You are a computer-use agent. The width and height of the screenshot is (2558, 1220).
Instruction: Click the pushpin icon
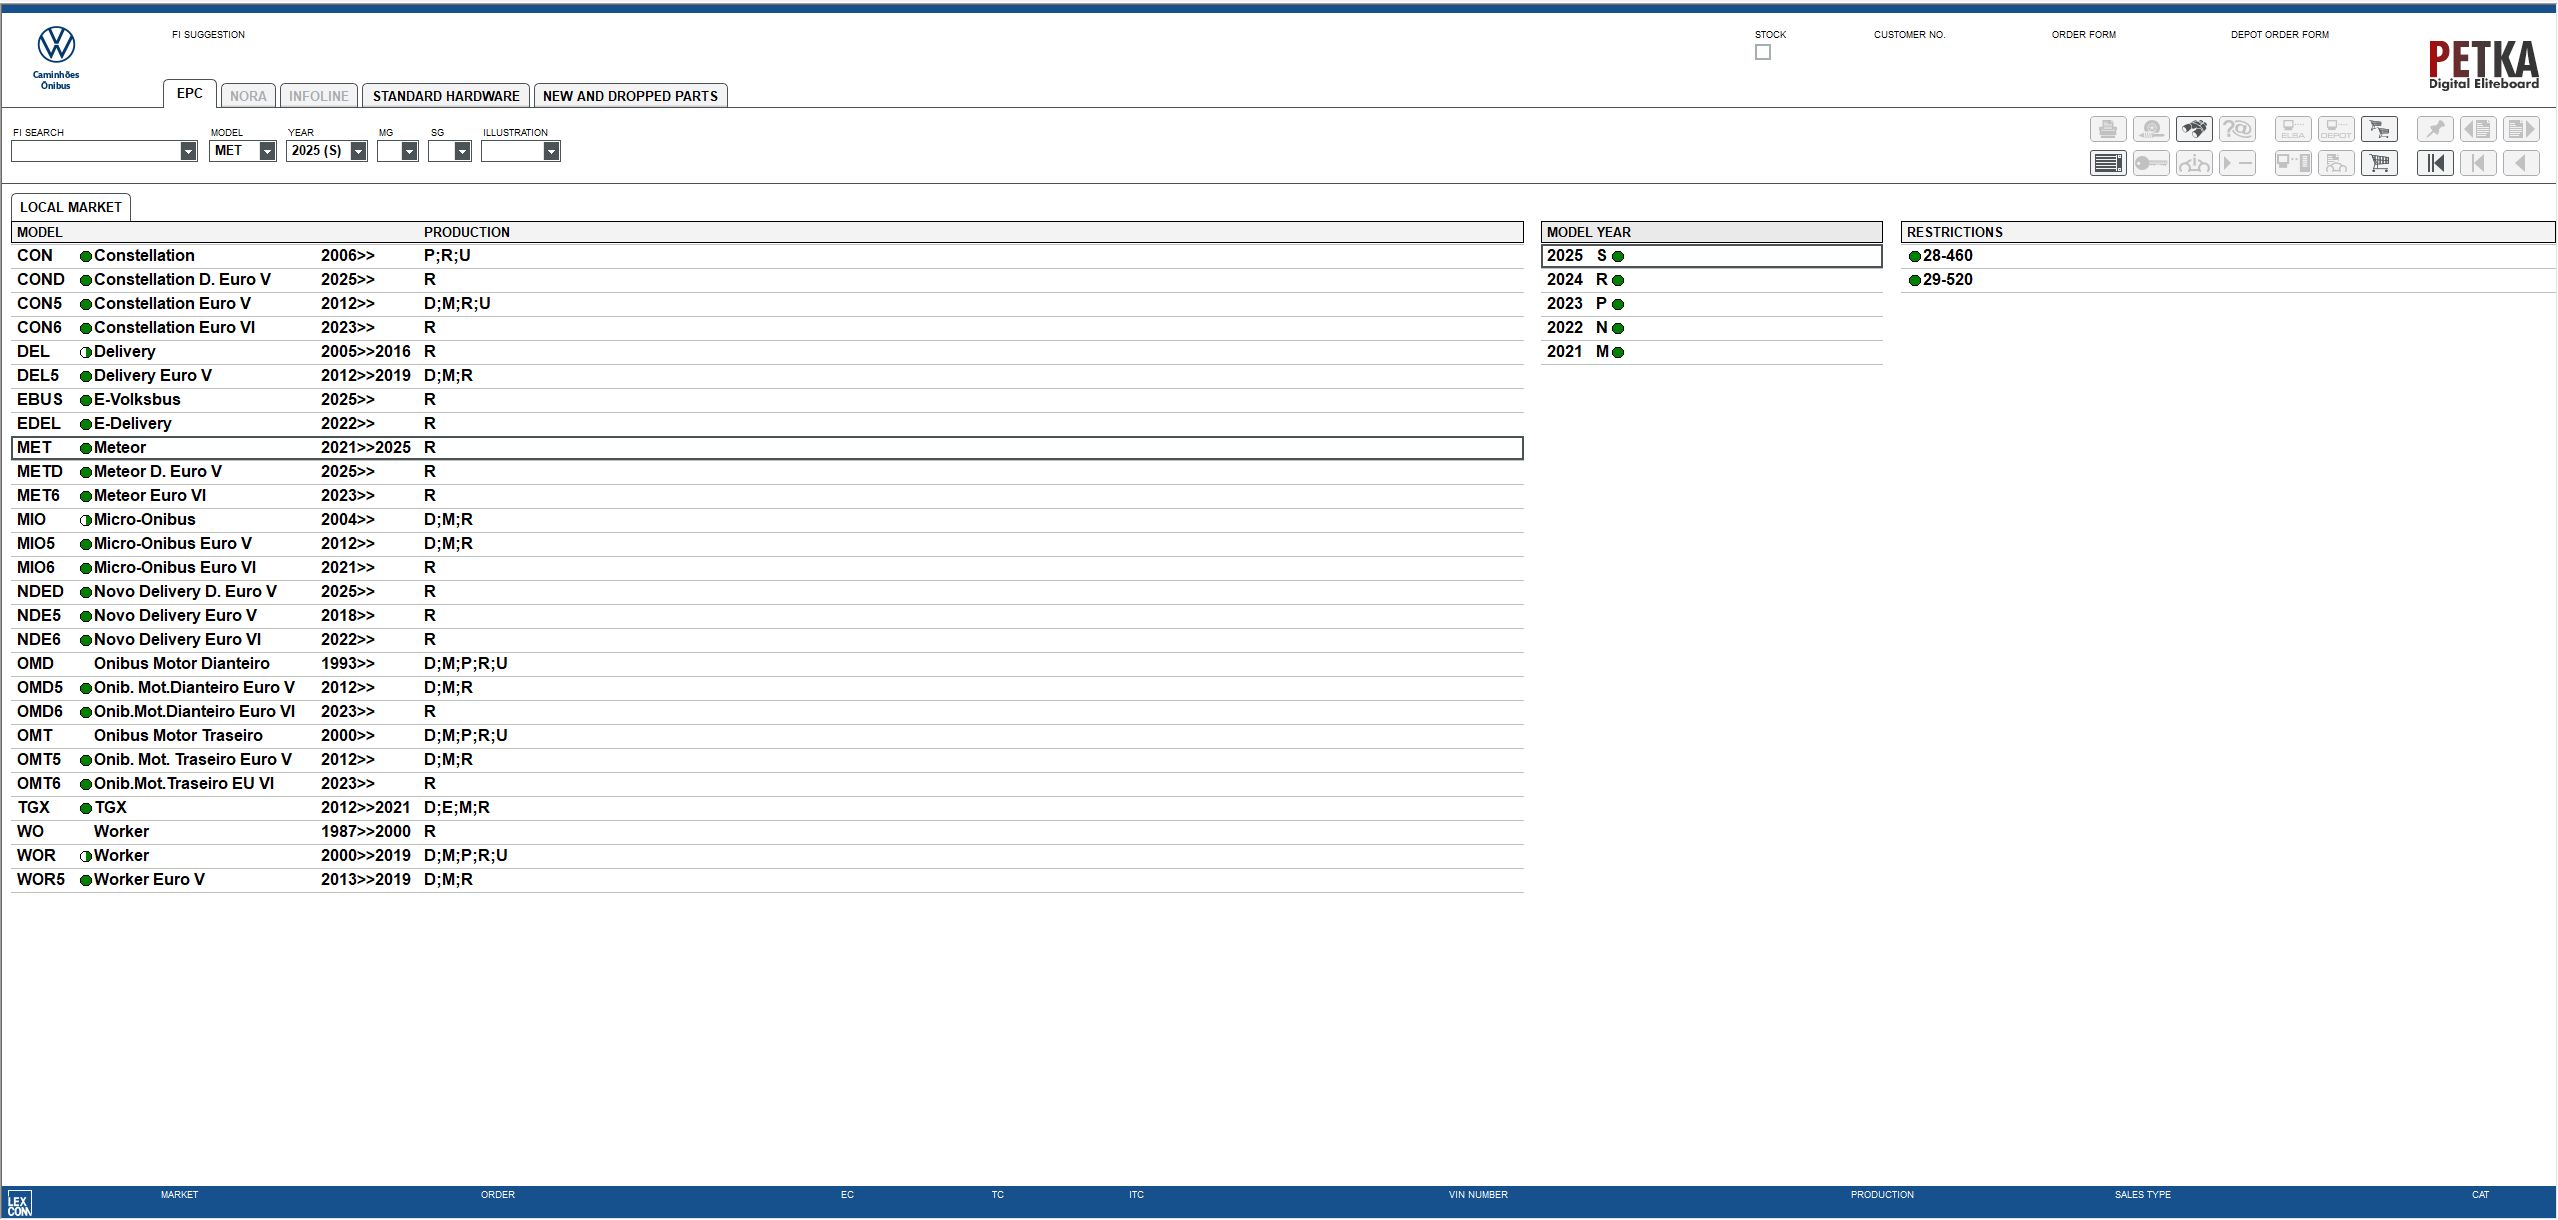2435,130
